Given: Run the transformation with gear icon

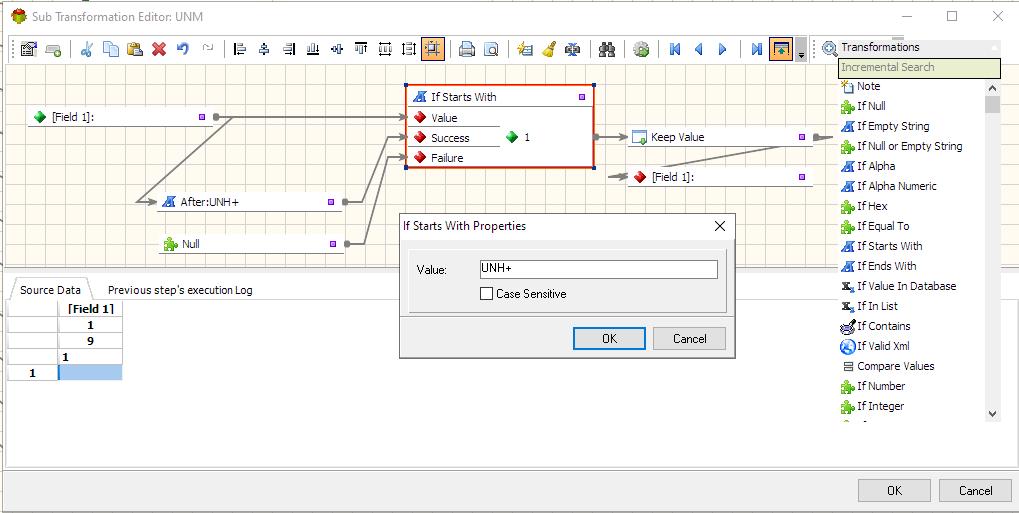Looking at the screenshot, I should click(x=641, y=49).
